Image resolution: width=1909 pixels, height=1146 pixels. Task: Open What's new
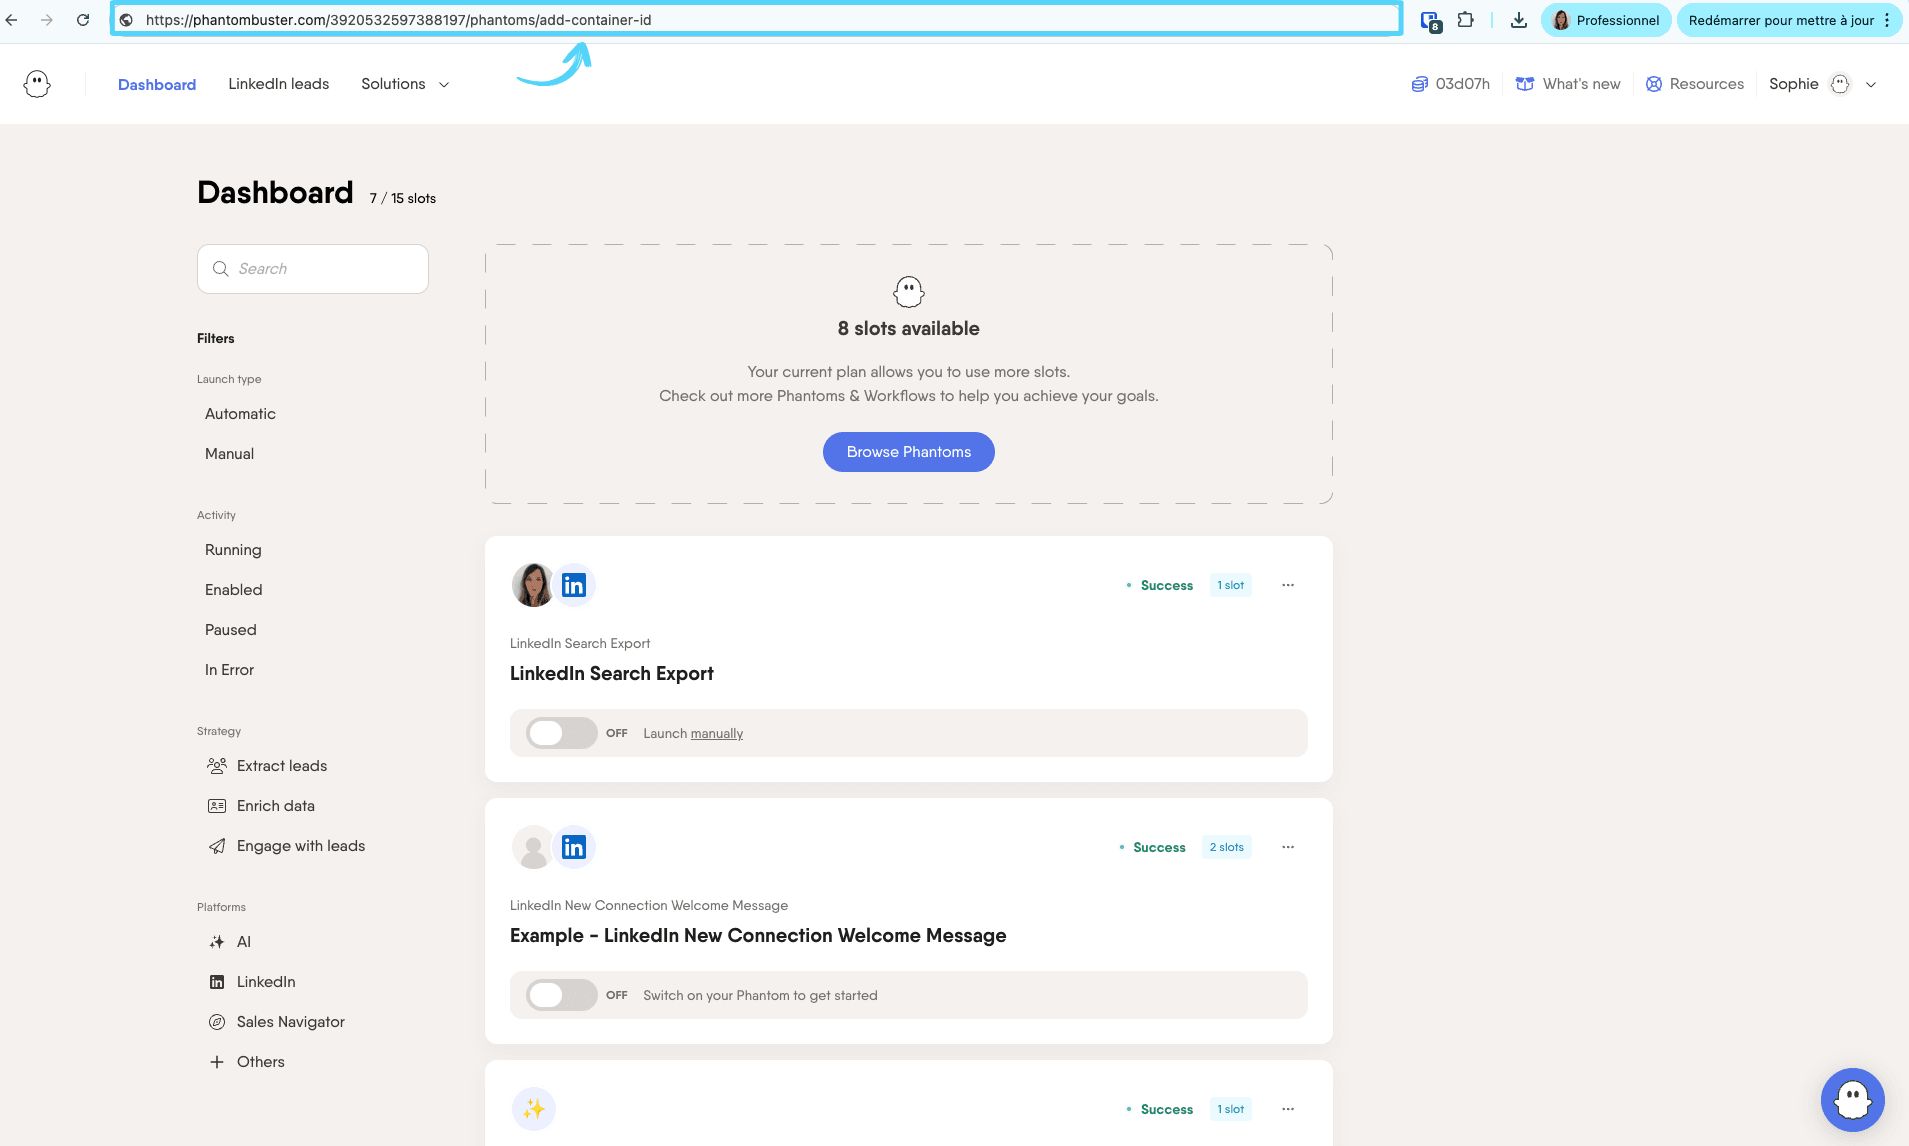(x=1568, y=84)
